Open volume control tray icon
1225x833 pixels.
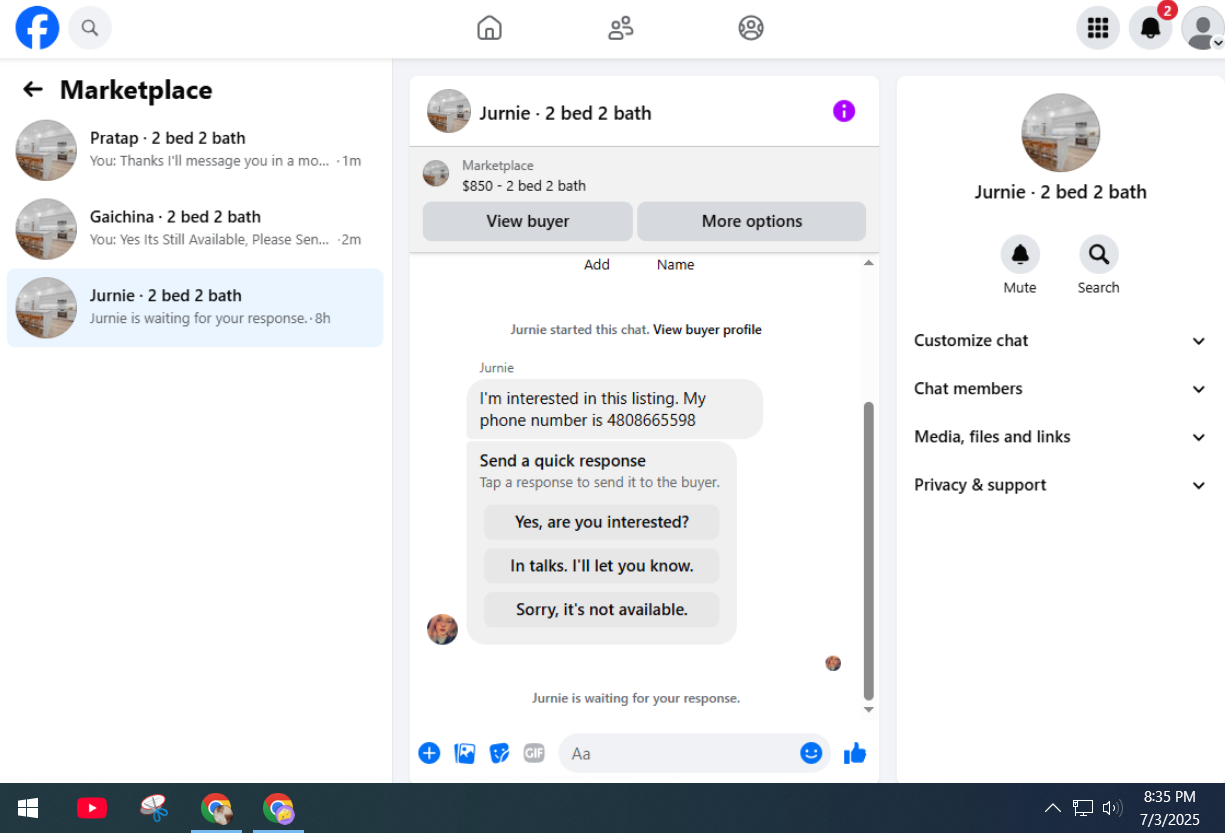pos(1112,808)
